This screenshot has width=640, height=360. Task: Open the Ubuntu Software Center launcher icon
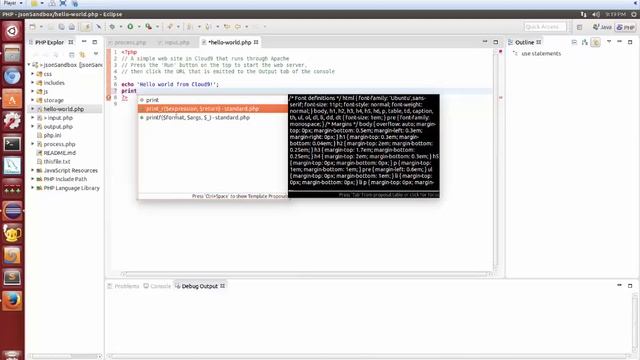[12, 99]
